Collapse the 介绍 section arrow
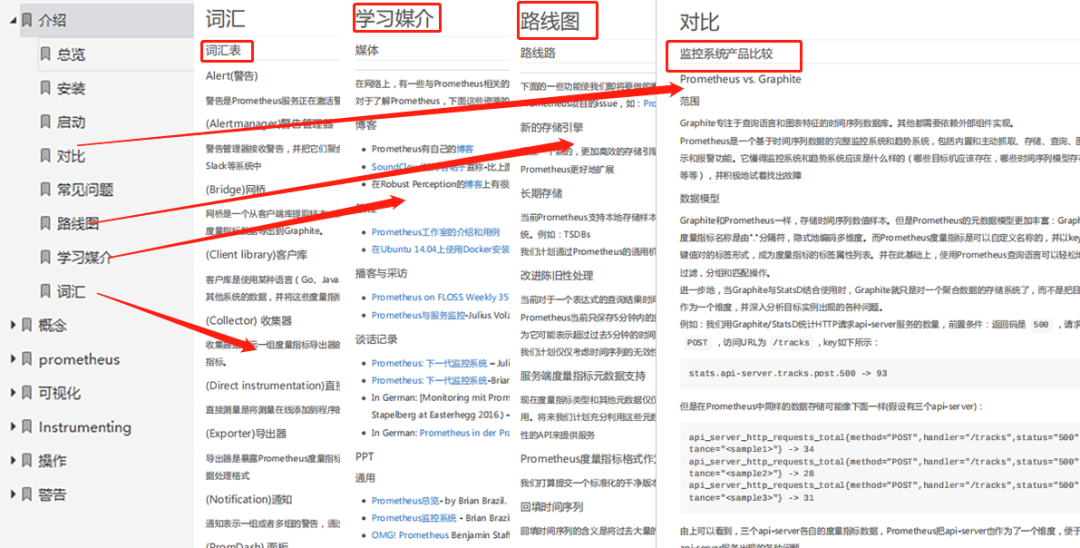The width and height of the screenshot is (1080, 548). pyautogui.click(x=11, y=20)
